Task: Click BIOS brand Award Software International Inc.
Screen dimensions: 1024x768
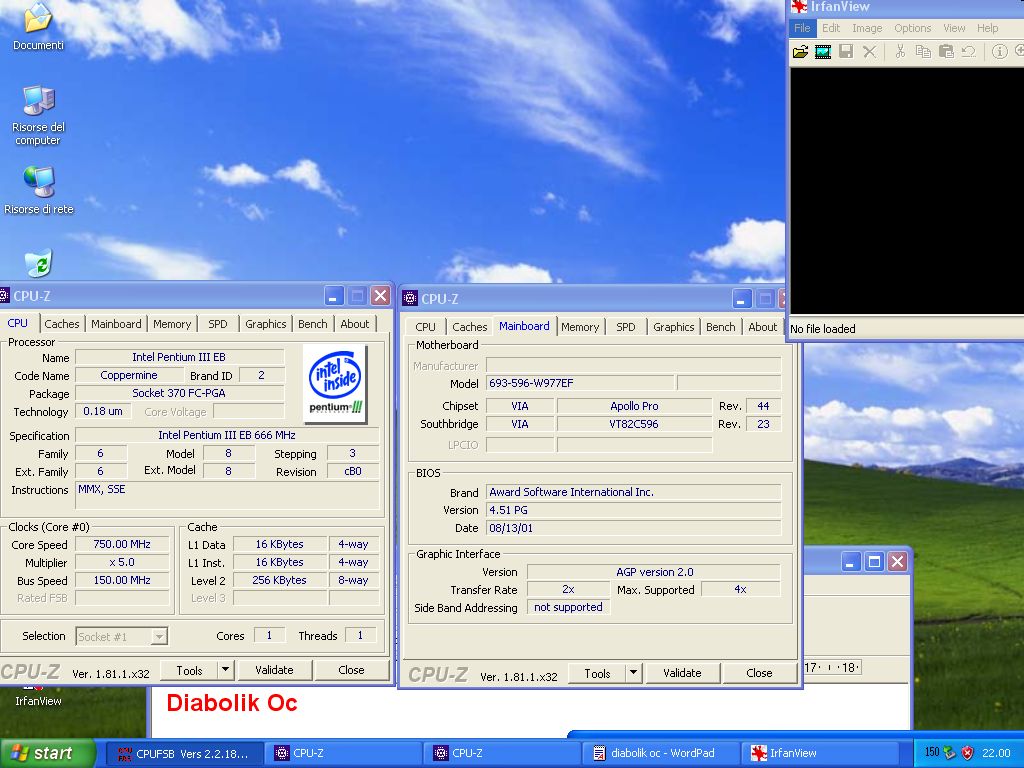Action: pyautogui.click(x=633, y=492)
